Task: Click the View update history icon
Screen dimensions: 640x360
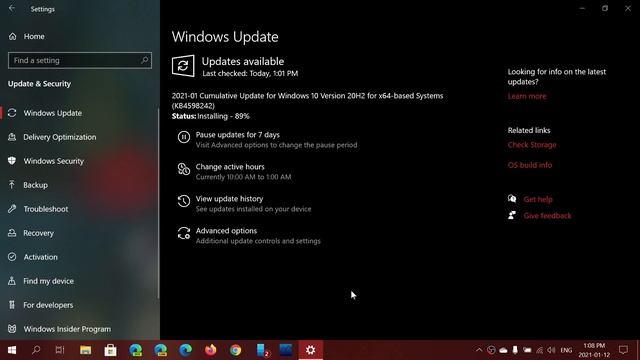Action: click(x=184, y=201)
